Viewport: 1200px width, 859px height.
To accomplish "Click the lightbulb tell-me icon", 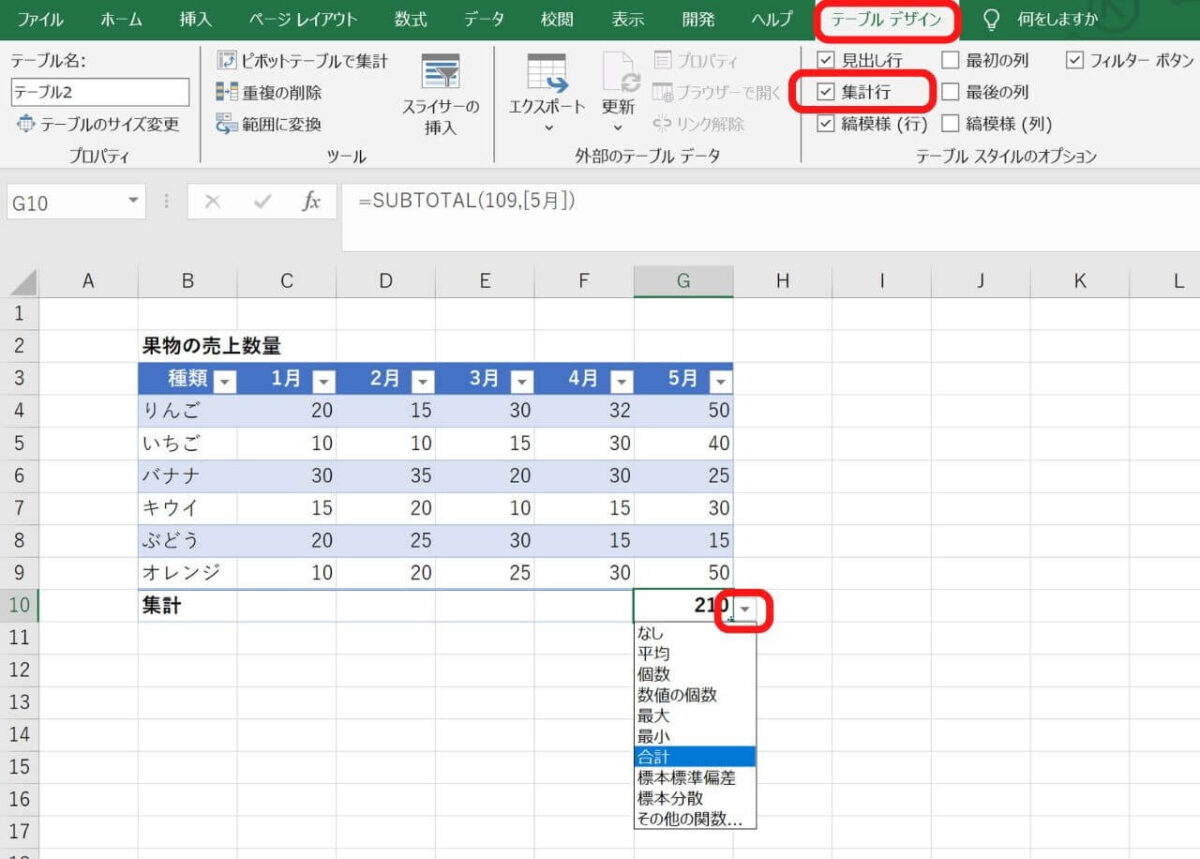I will (x=991, y=19).
